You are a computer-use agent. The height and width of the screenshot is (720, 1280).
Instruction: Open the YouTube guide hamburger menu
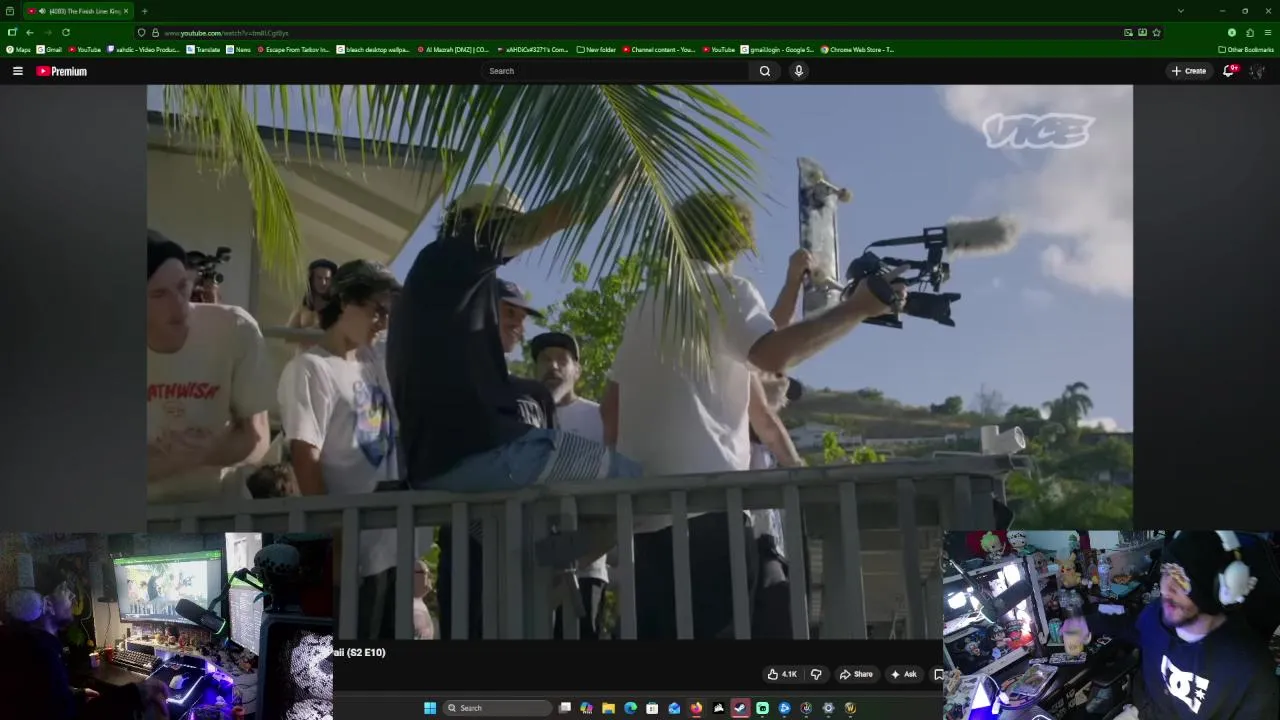point(17,71)
